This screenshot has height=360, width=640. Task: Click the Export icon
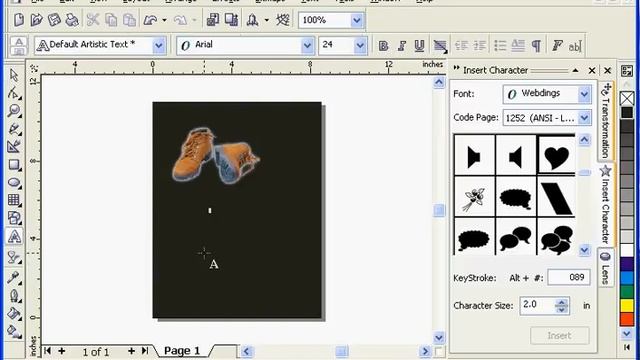point(231,20)
